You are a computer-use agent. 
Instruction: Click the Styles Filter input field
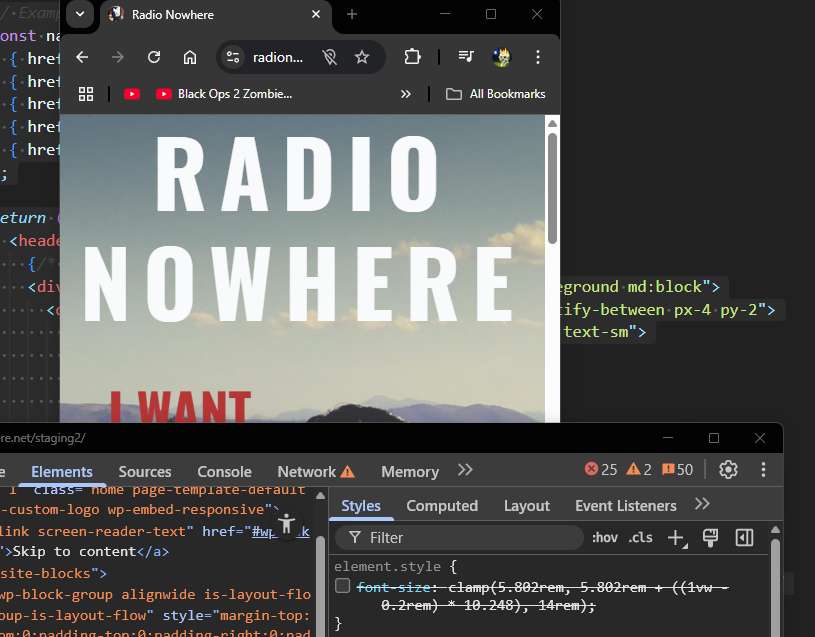[x=459, y=538]
